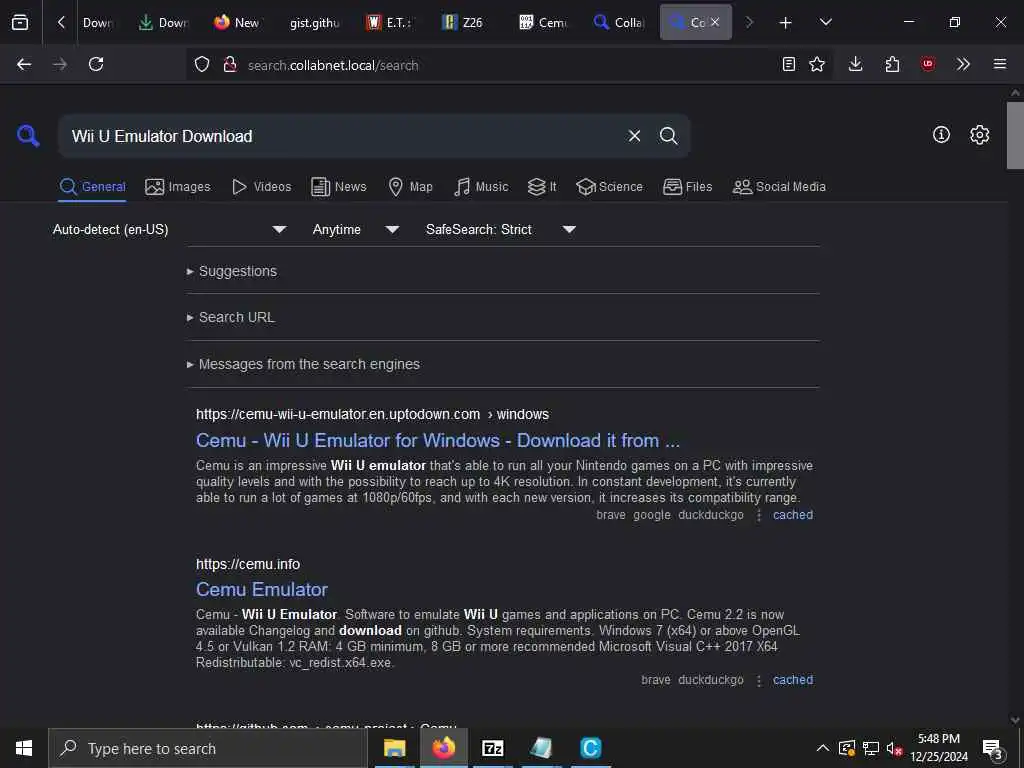Open Firefox application menu
This screenshot has height=768, width=1024.
click(1000, 64)
